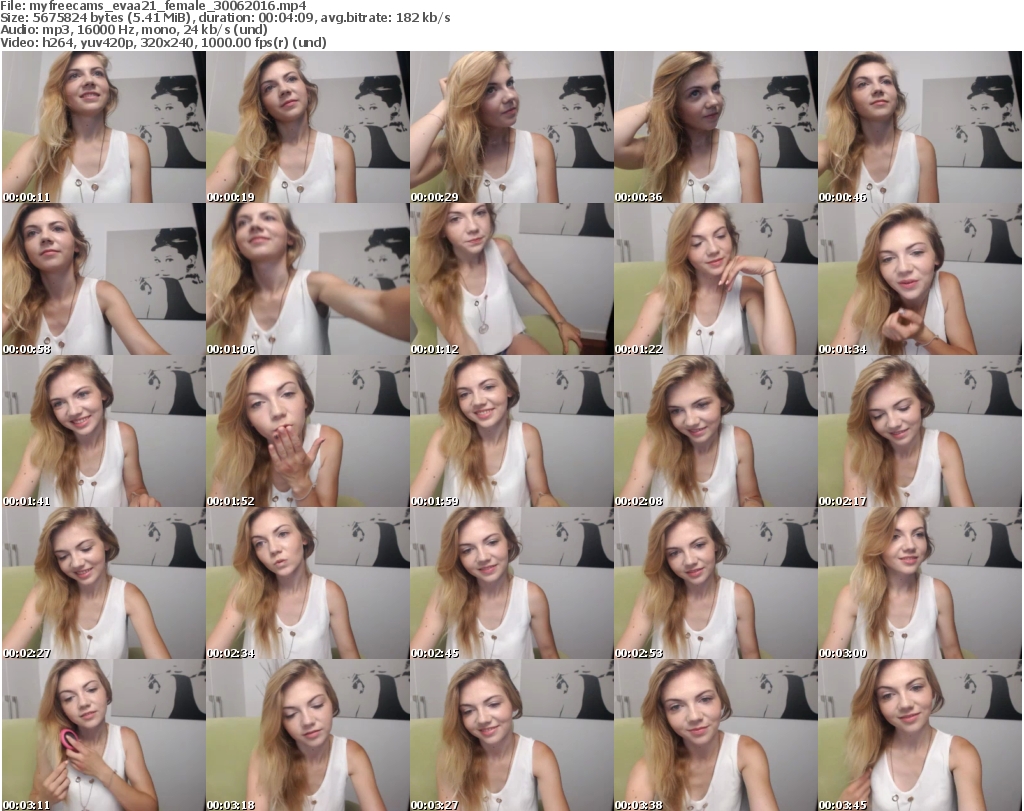Pick the frame stamped 00:00:58
The height and width of the screenshot is (811, 1024).
(103, 280)
